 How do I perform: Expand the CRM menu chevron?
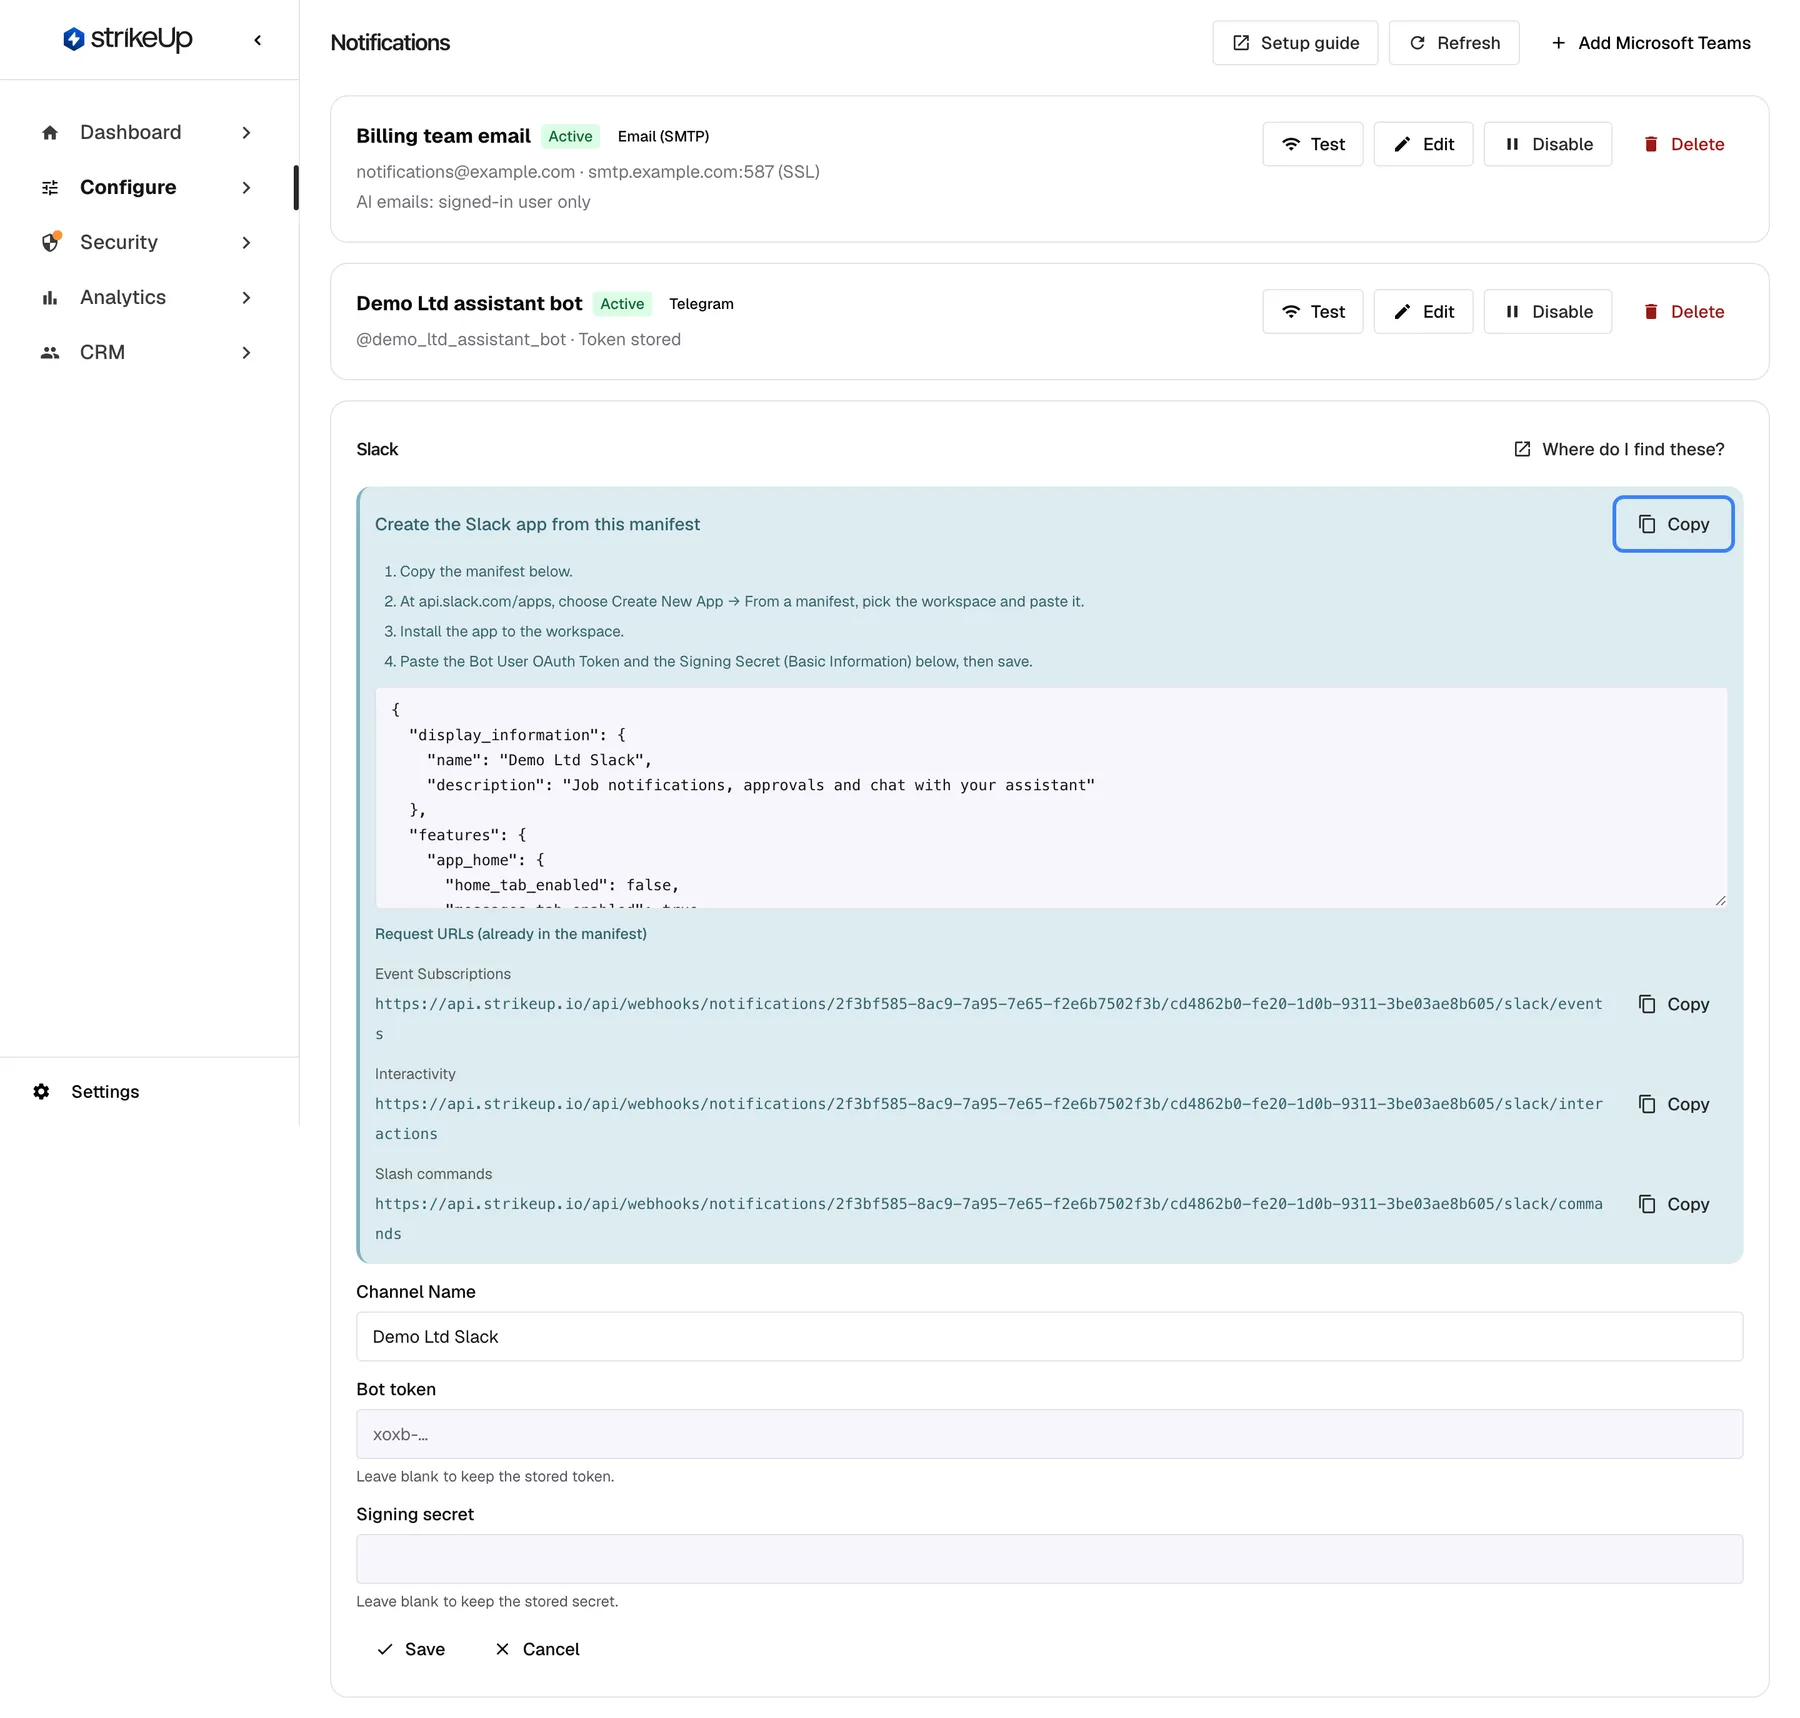click(246, 353)
